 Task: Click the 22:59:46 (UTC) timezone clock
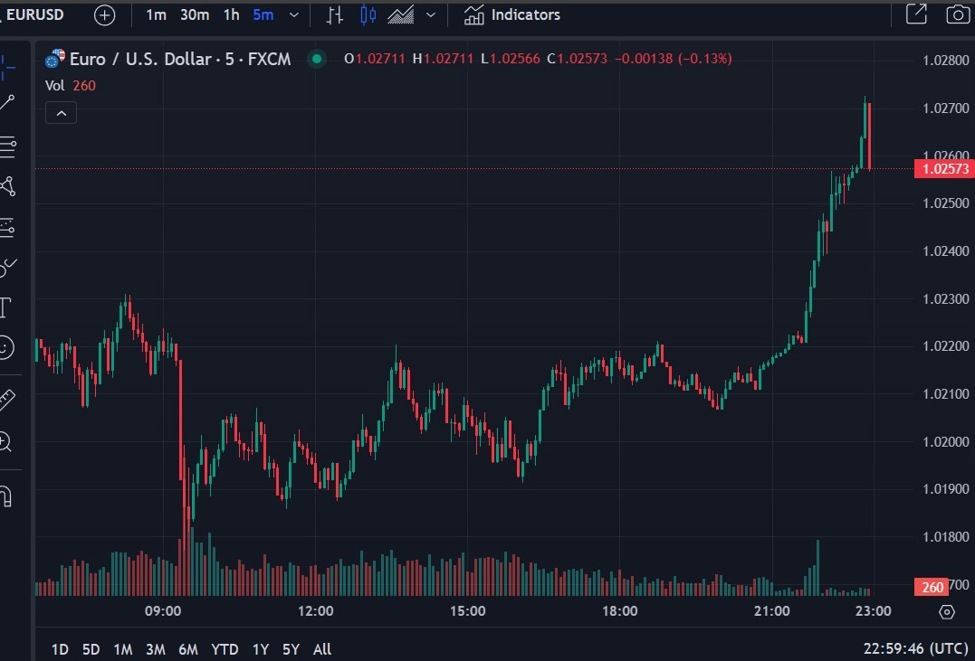pyautogui.click(x=909, y=649)
